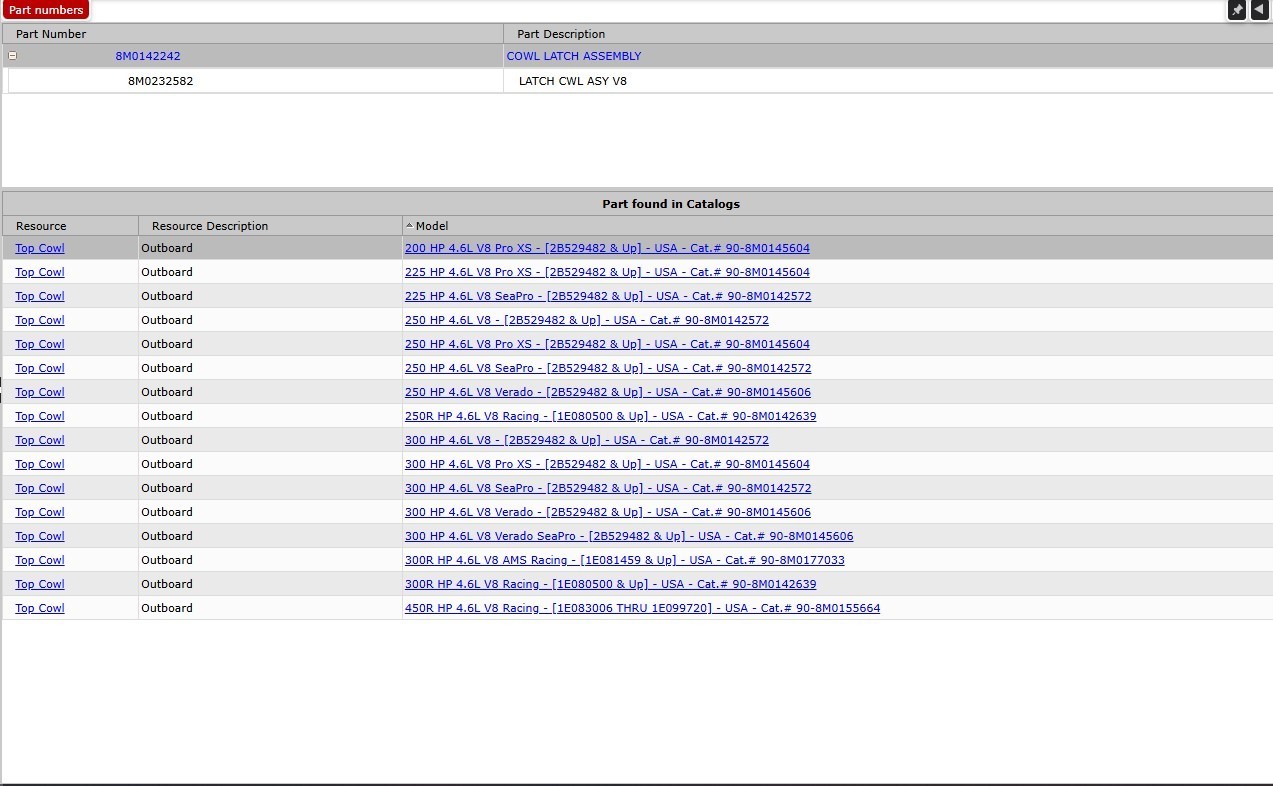Open 300 HP 4.6L V8 Verado SeaPro model
The height and width of the screenshot is (786, 1273).
click(628, 536)
